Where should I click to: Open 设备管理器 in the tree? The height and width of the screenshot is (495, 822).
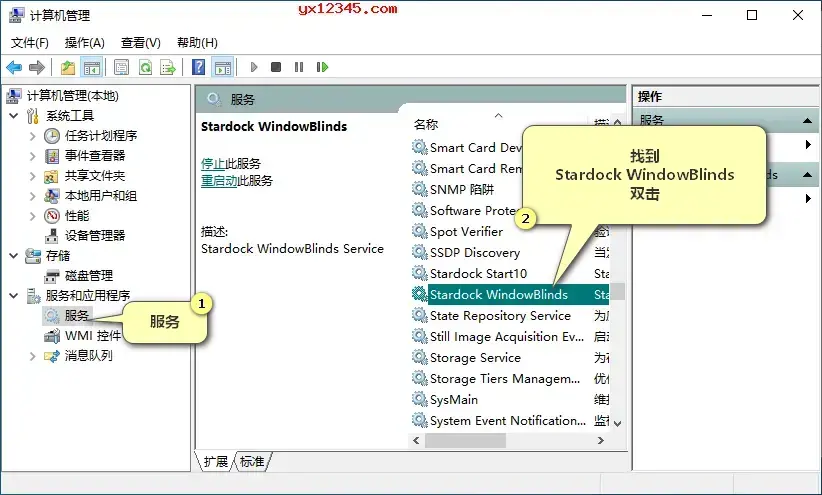pyautogui.click(x=95, y=235)
